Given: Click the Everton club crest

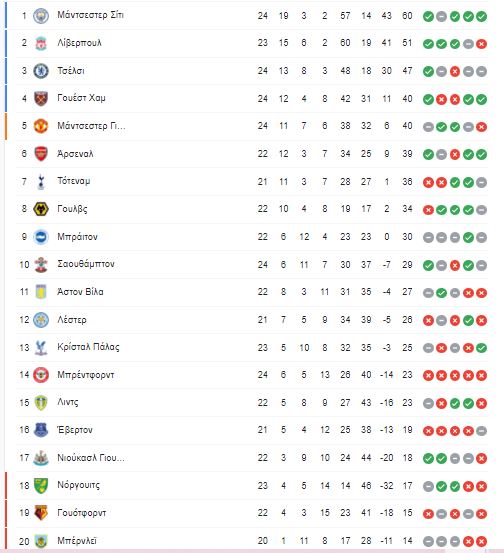Looking at the screenshot, I should coord(41,430).
